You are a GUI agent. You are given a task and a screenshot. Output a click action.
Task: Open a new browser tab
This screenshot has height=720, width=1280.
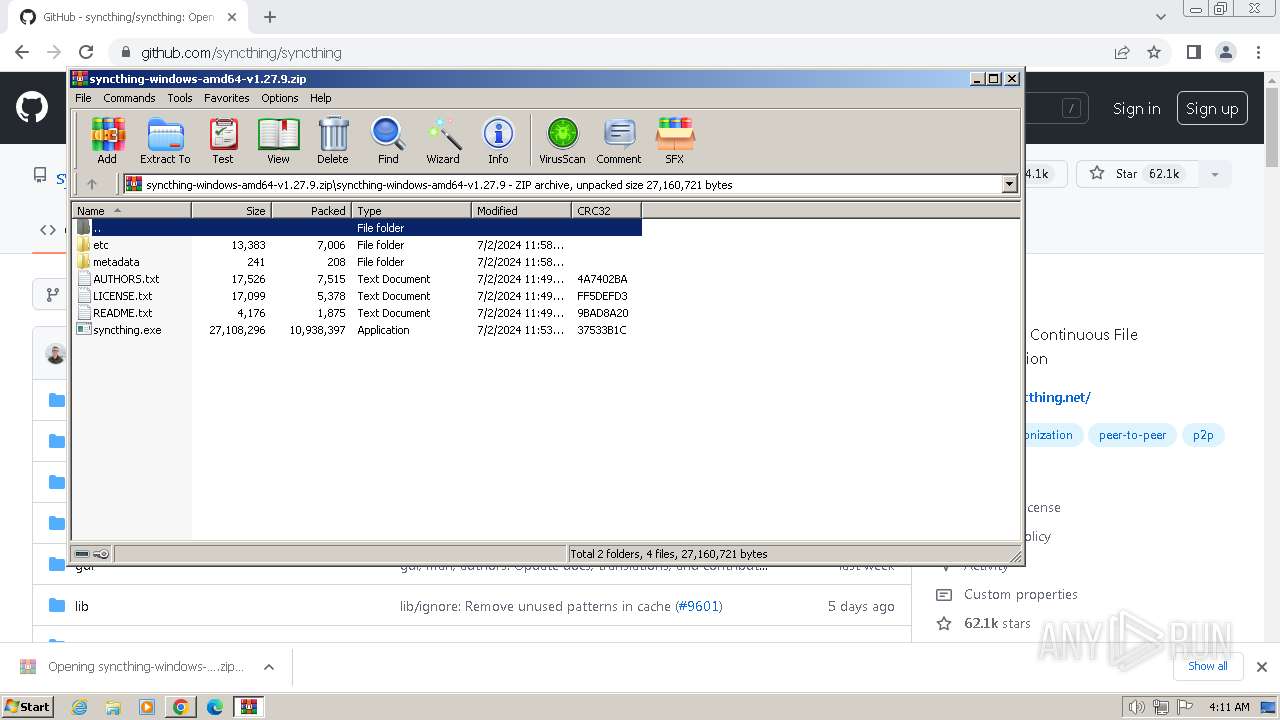[270, 17]
